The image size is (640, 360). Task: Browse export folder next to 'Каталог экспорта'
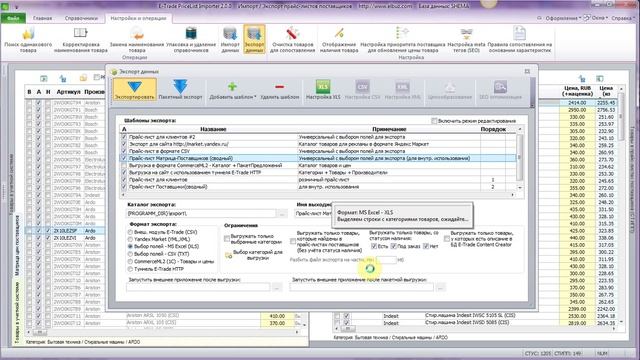[281, 213]
